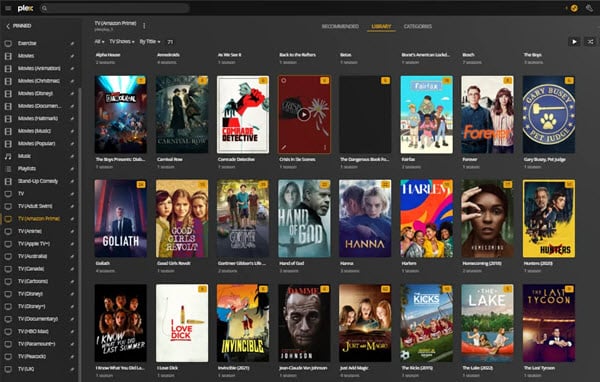Open the Movies (Music) library

point(34,131)
